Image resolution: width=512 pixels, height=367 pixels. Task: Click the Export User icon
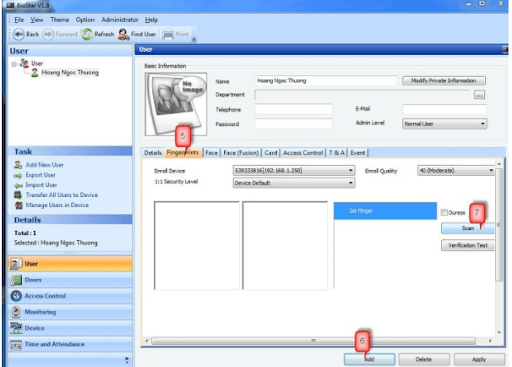tap(18, 175)
